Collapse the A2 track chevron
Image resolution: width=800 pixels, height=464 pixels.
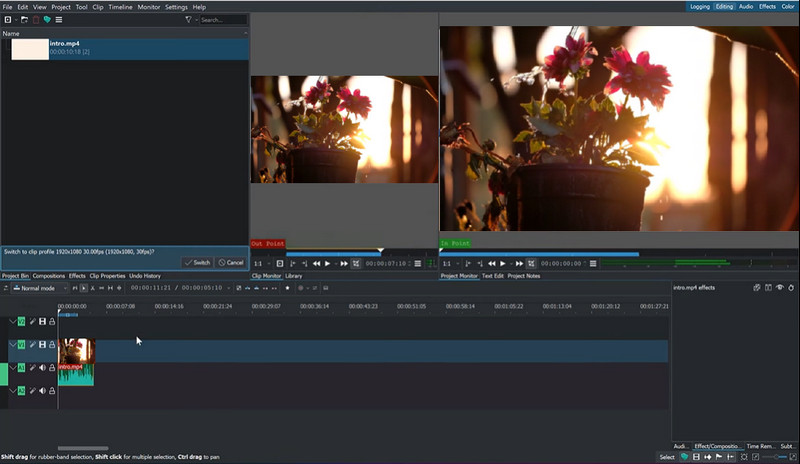pos(13,390)
